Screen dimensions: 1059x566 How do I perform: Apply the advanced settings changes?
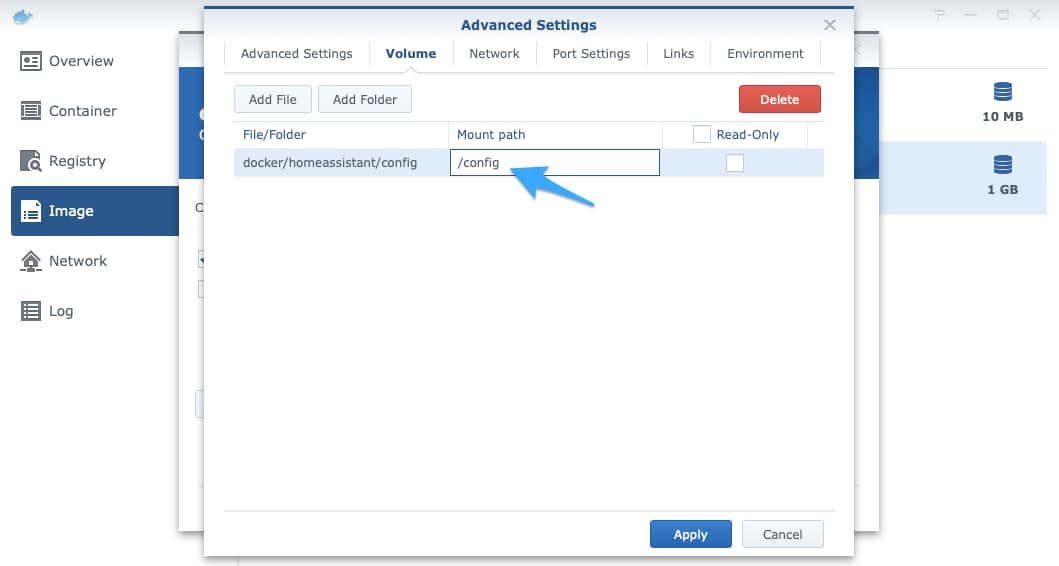click(x=690, y=534)
